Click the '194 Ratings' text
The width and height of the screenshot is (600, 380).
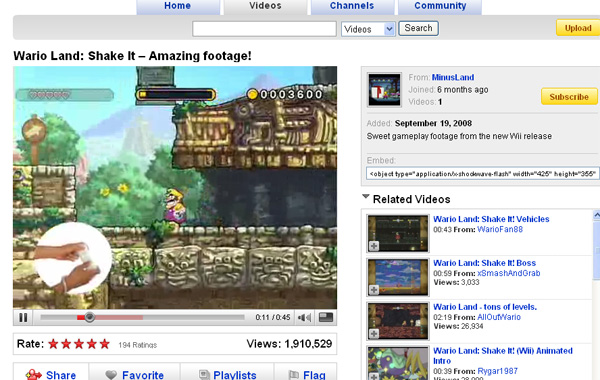coord(137,345)
